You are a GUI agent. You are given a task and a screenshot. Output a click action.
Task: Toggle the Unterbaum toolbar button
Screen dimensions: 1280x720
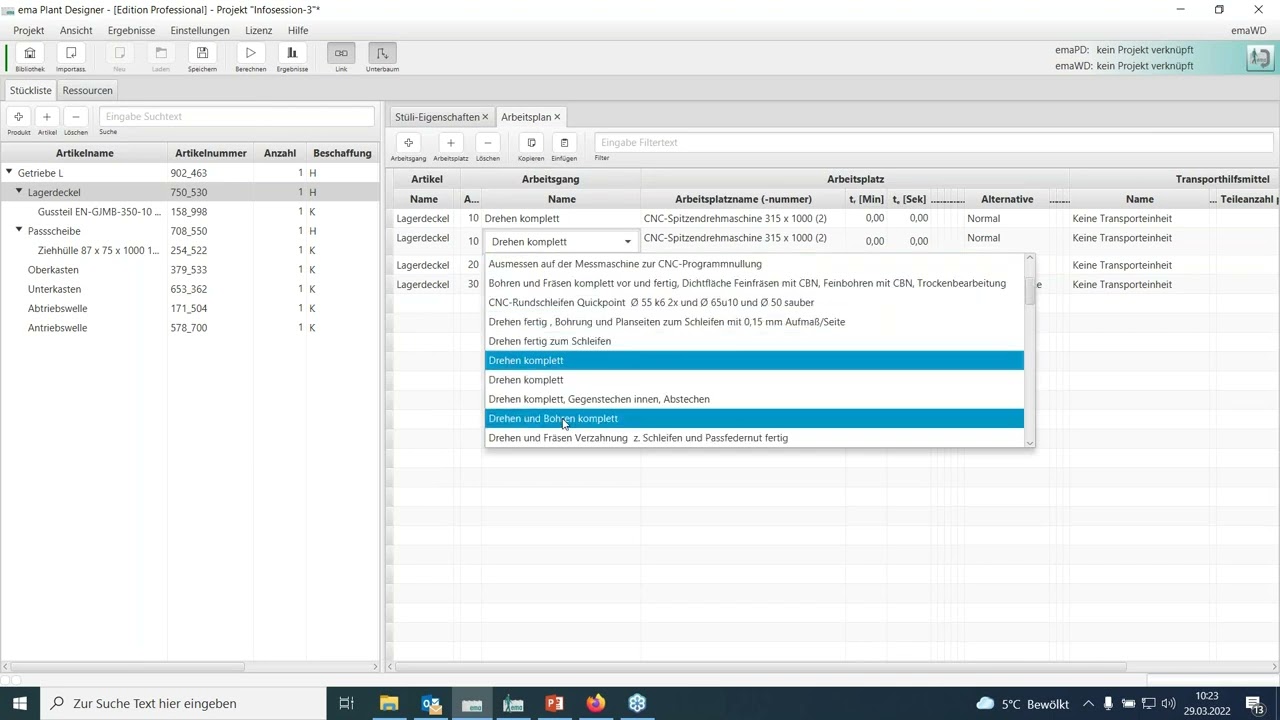[x=382, y=54]
